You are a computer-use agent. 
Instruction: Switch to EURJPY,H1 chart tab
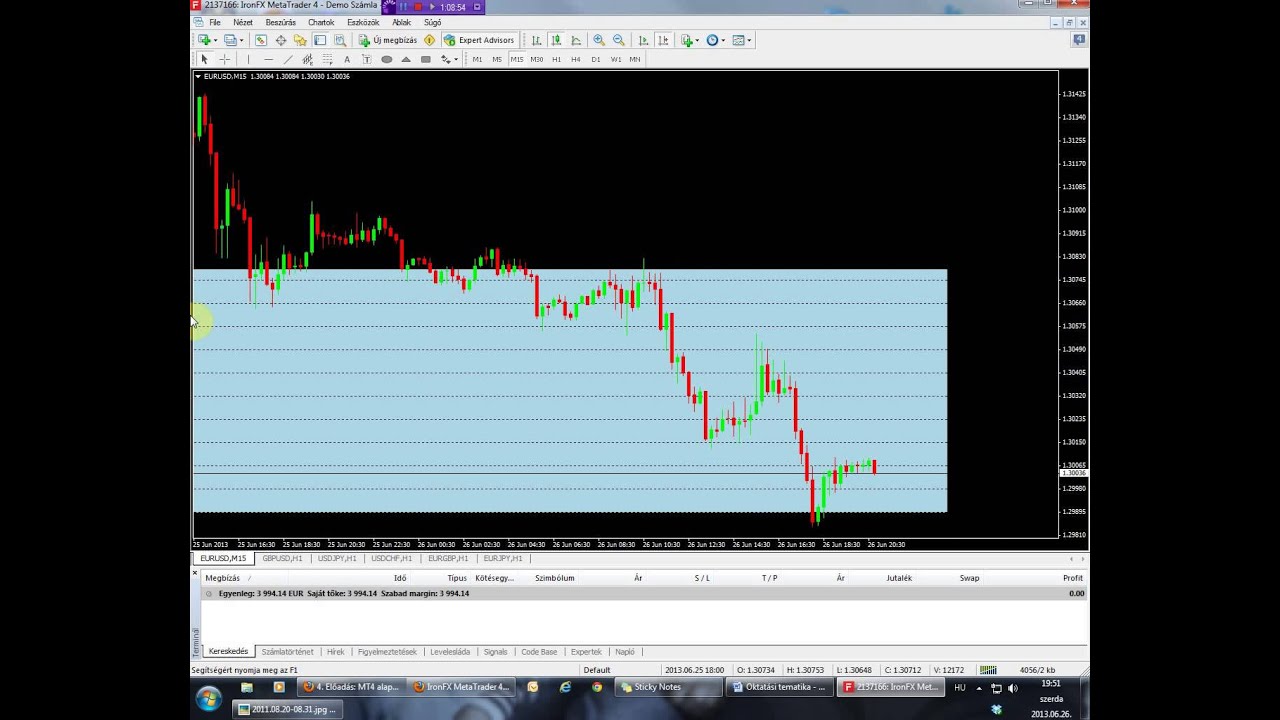pos(503,558)
